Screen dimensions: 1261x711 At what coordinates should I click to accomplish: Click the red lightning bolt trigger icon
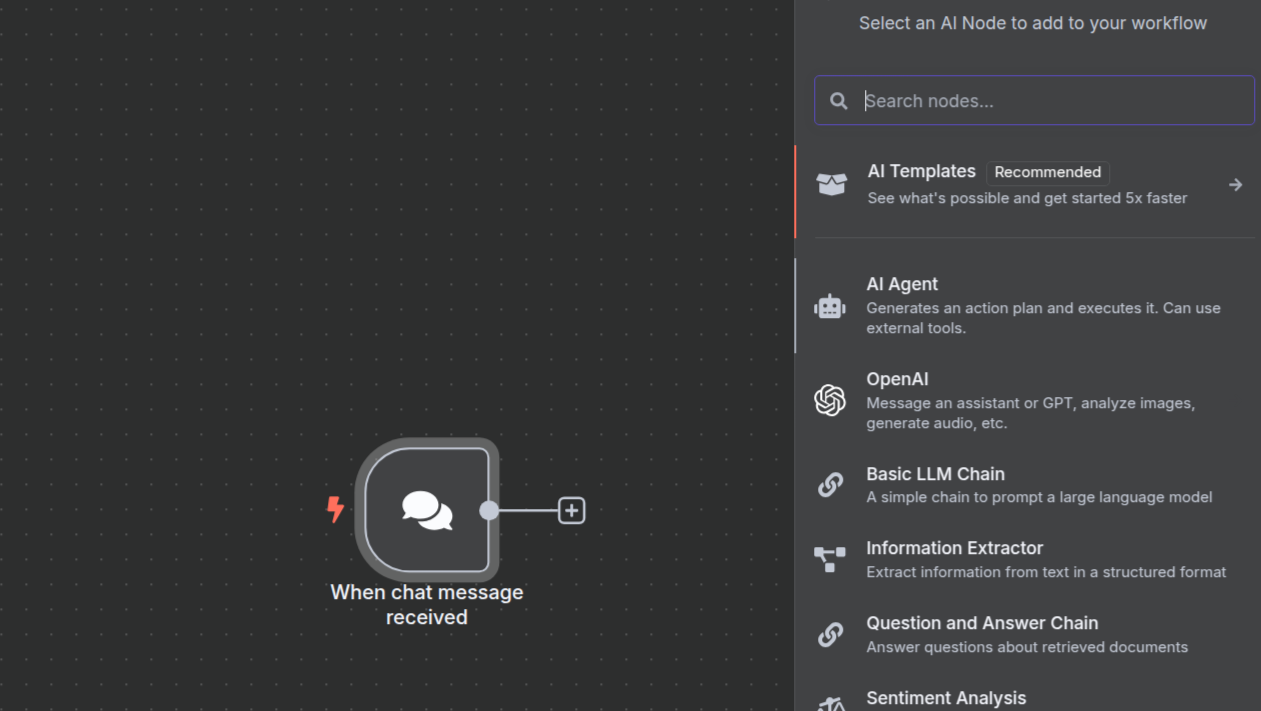pyautogui.click(x=336, y=509)
